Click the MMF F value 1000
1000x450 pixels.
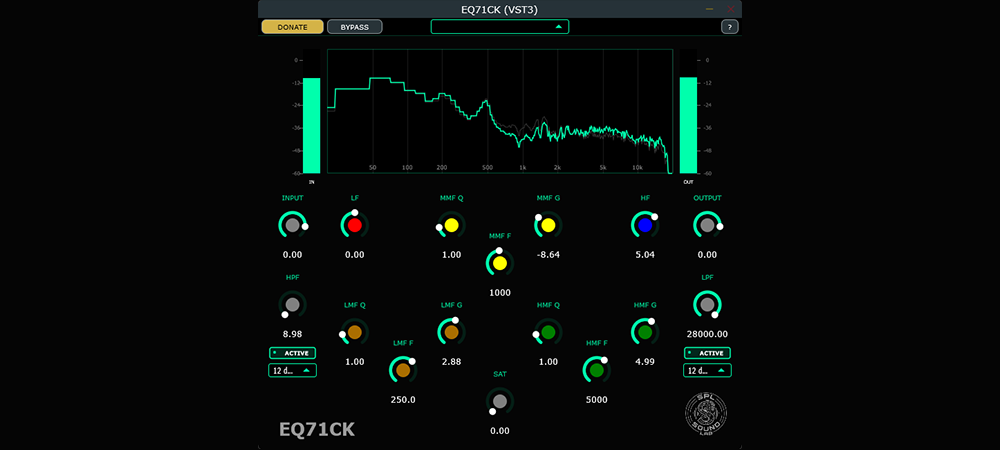click(x=499, y=293)
